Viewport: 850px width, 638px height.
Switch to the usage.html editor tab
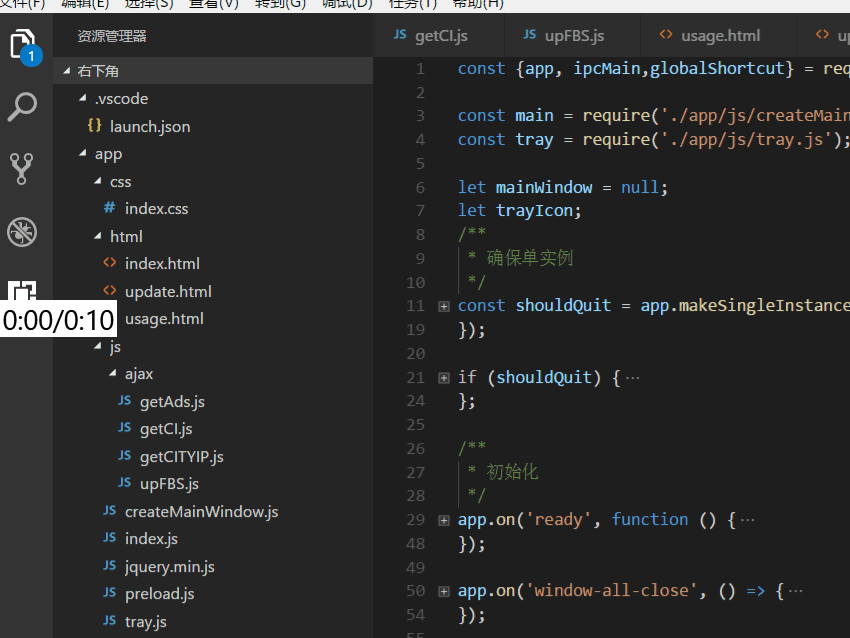click(x=718, y=36)
